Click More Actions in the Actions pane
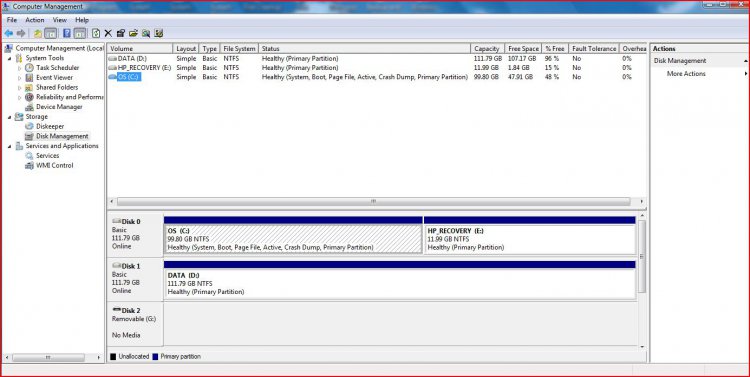The height and width of the screenshot is (377, 750). pos(686,74)
